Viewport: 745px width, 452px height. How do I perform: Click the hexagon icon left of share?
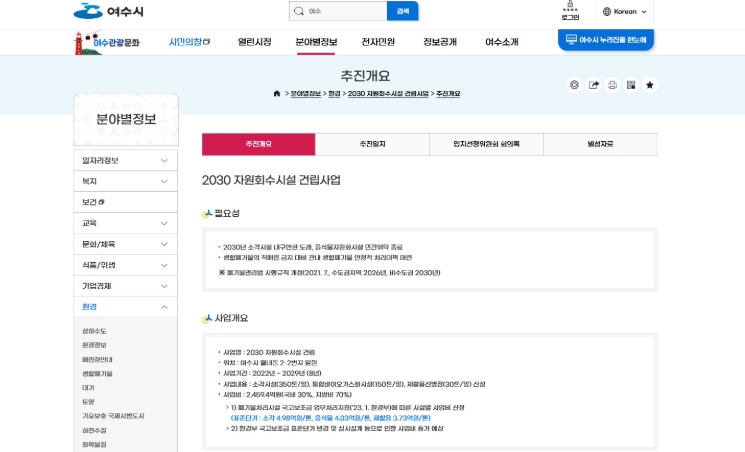[574, 85]
